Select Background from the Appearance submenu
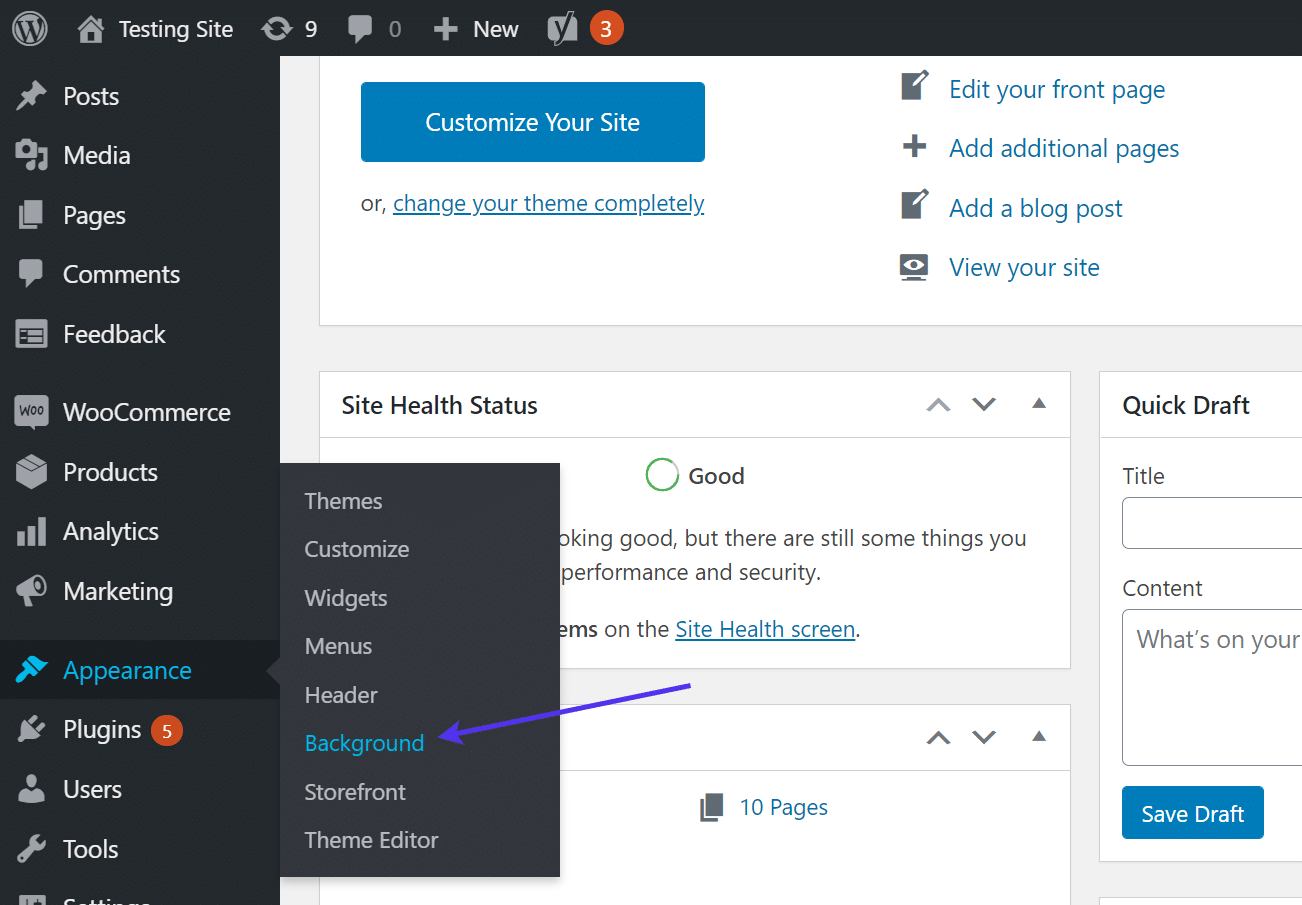Image resolution: width=1302 pixels, height=905 pixels. pyautogui.click(x=363, y=743)
